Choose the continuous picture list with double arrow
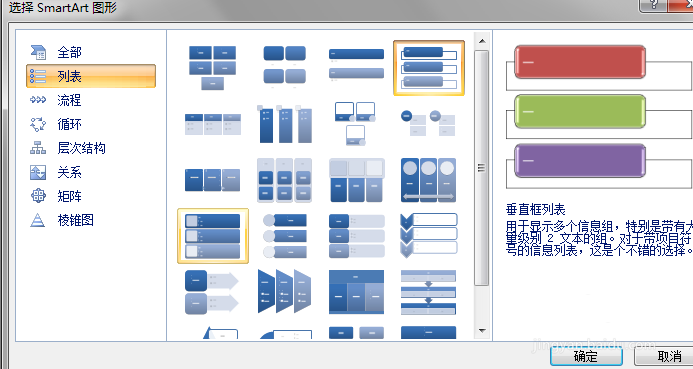The width and height of the screenshot is (693, 369). (x=429, y=180)
